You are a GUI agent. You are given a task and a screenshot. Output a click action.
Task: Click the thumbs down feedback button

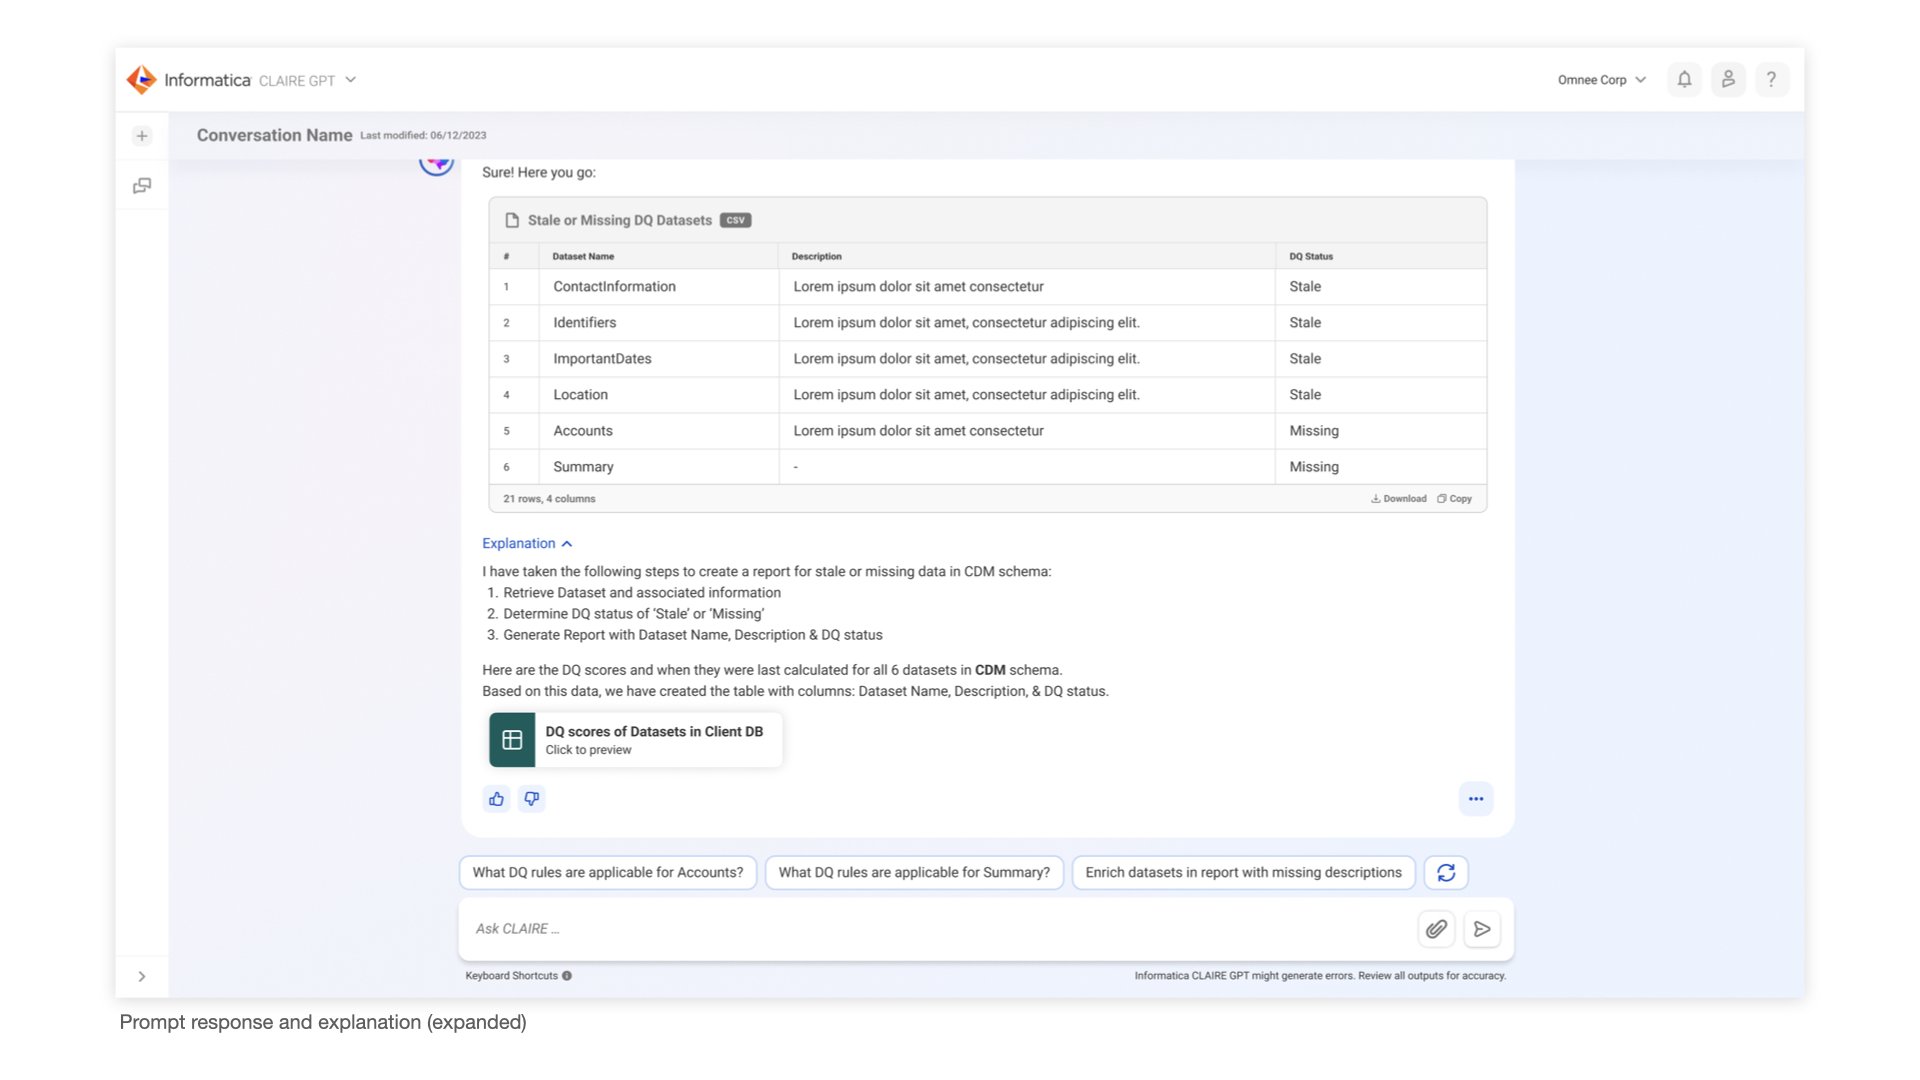[532, 799]
